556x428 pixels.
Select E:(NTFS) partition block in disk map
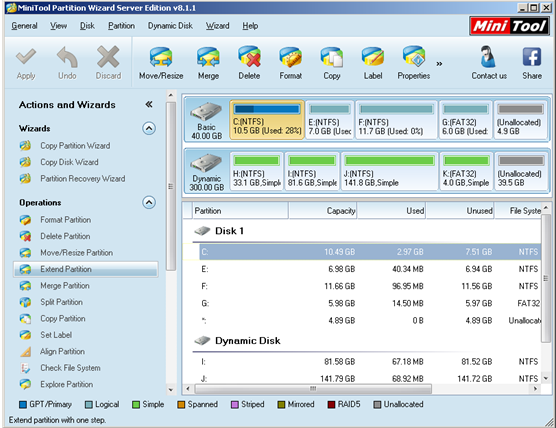pos(329,120)
